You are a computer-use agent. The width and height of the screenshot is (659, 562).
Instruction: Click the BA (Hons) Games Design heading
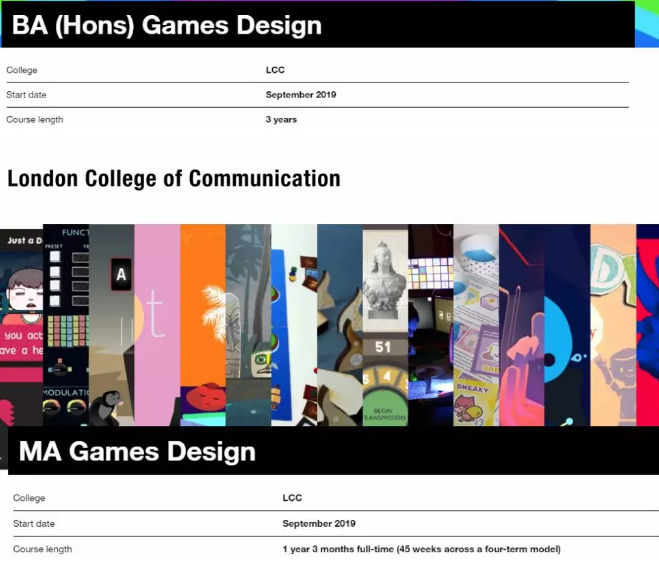point(166,25)
